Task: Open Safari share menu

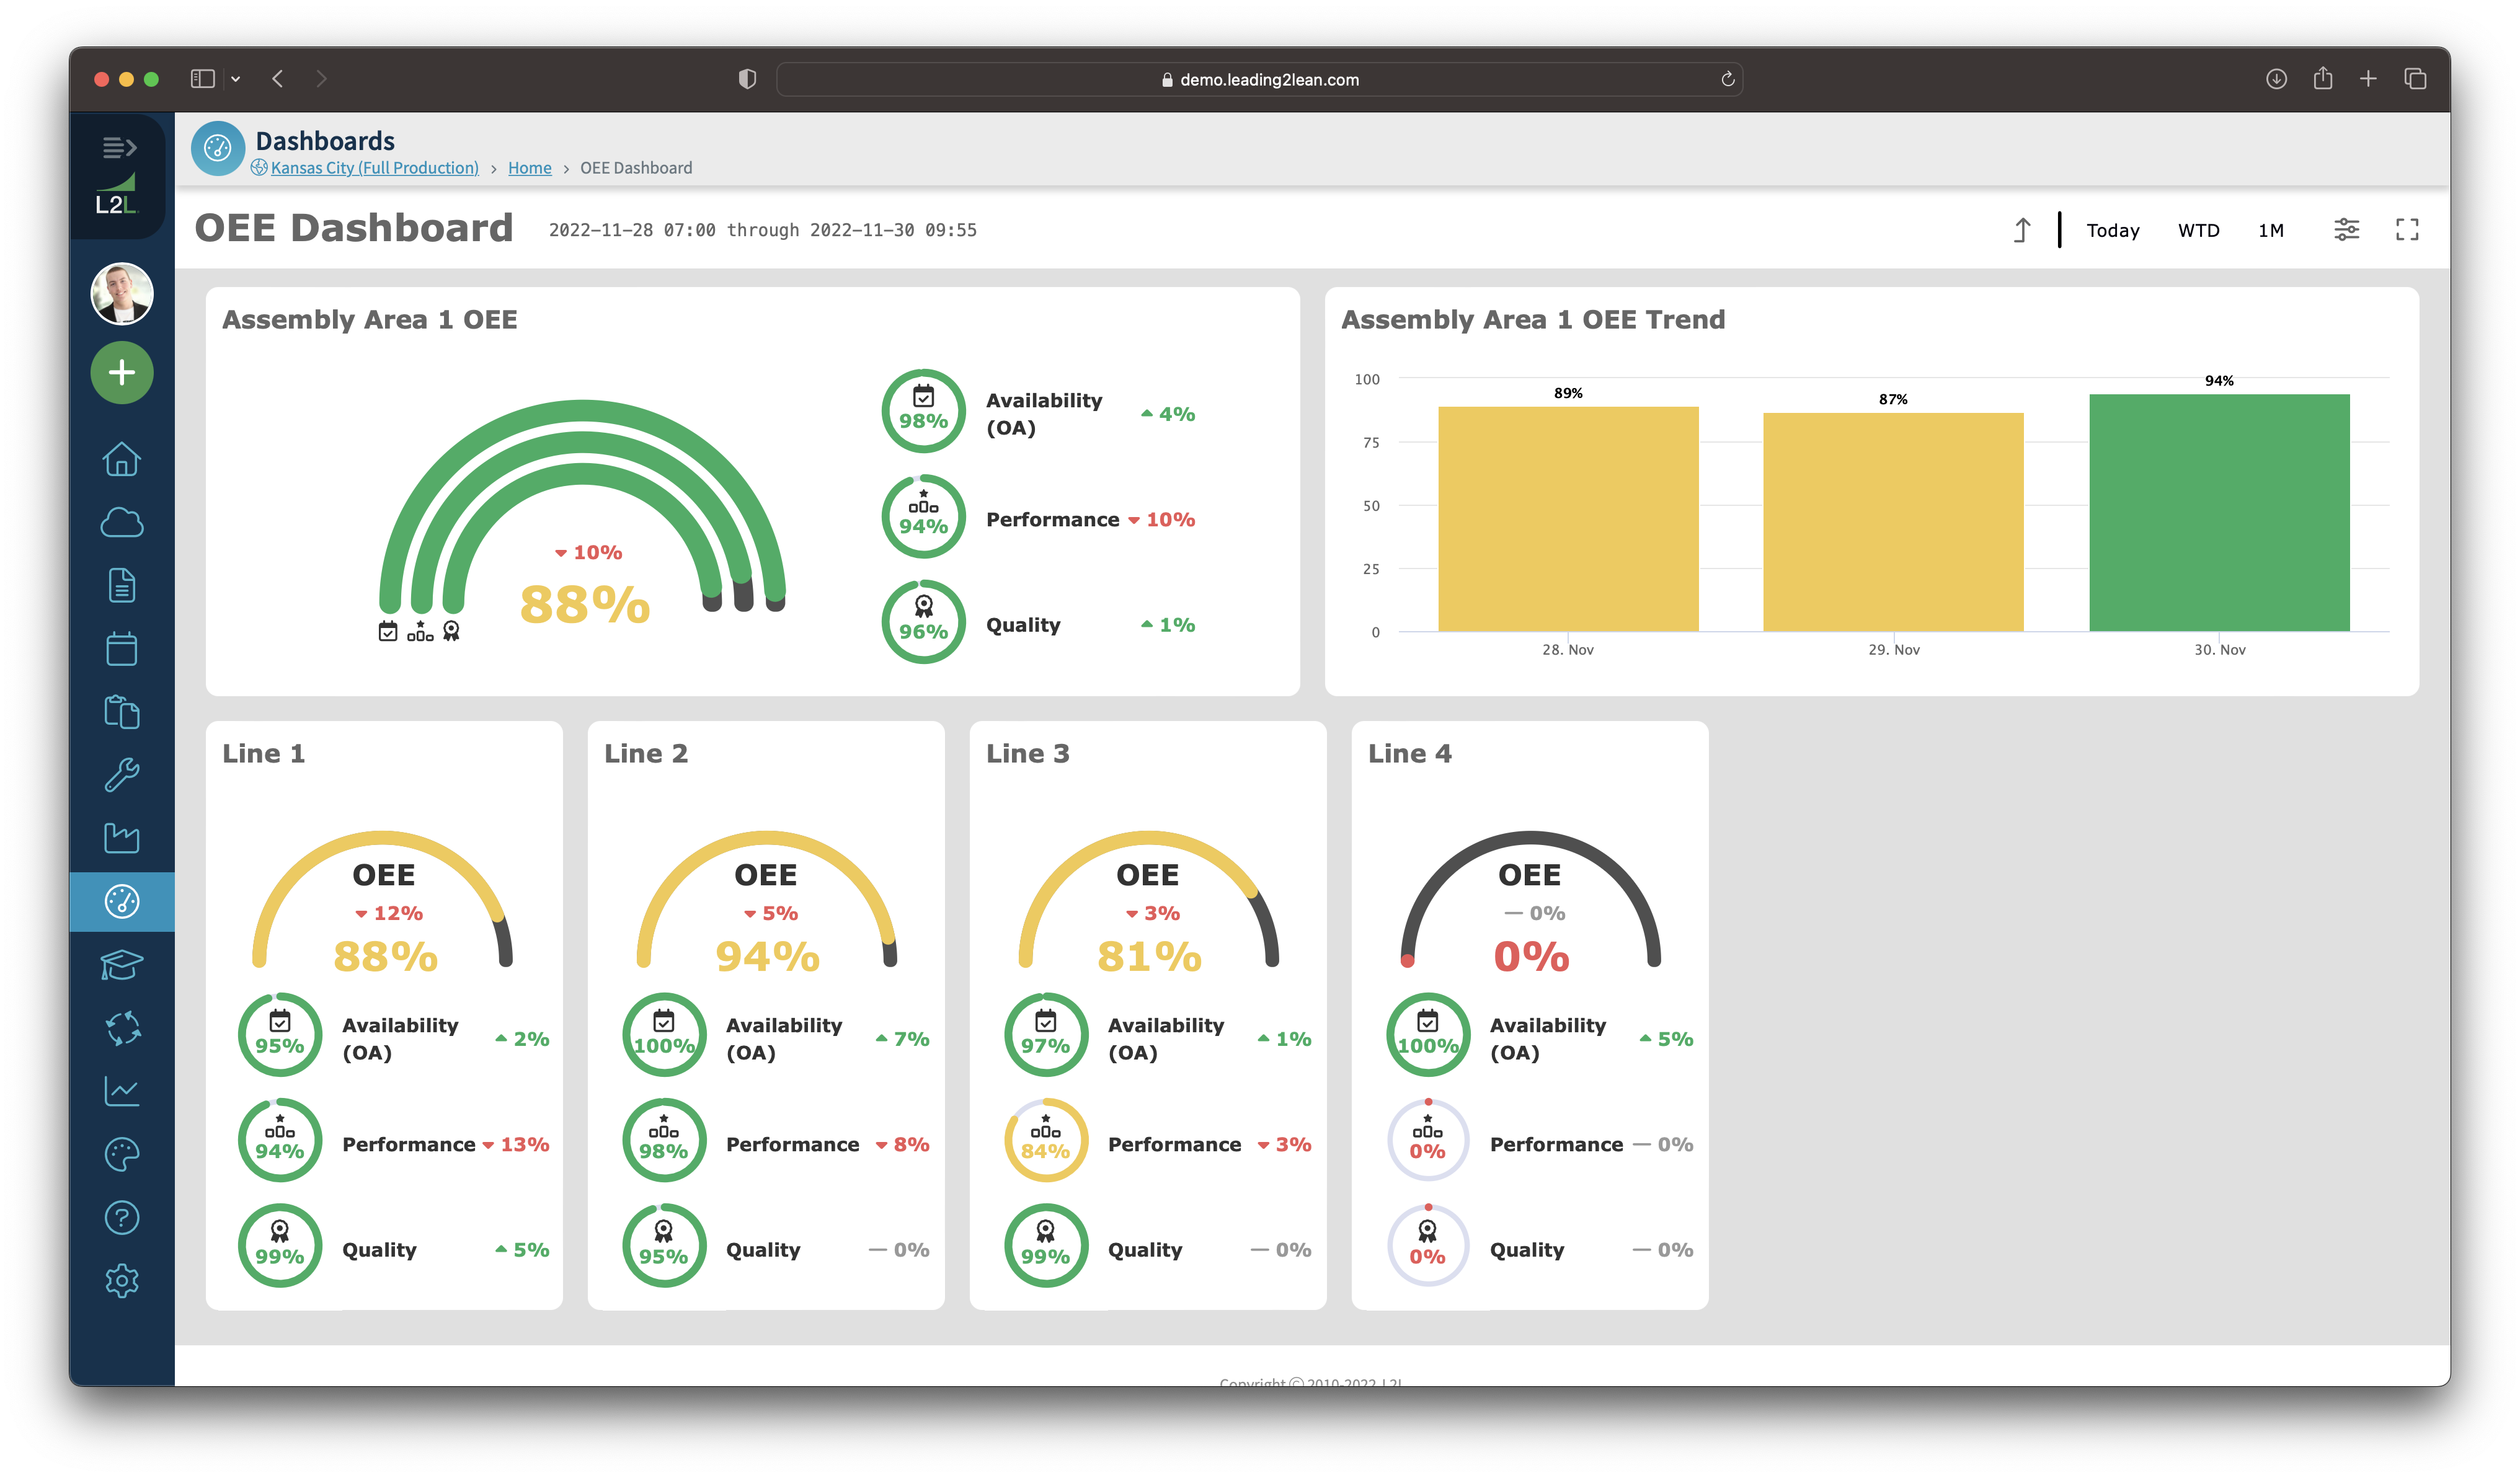Action: coord(2322,79)
